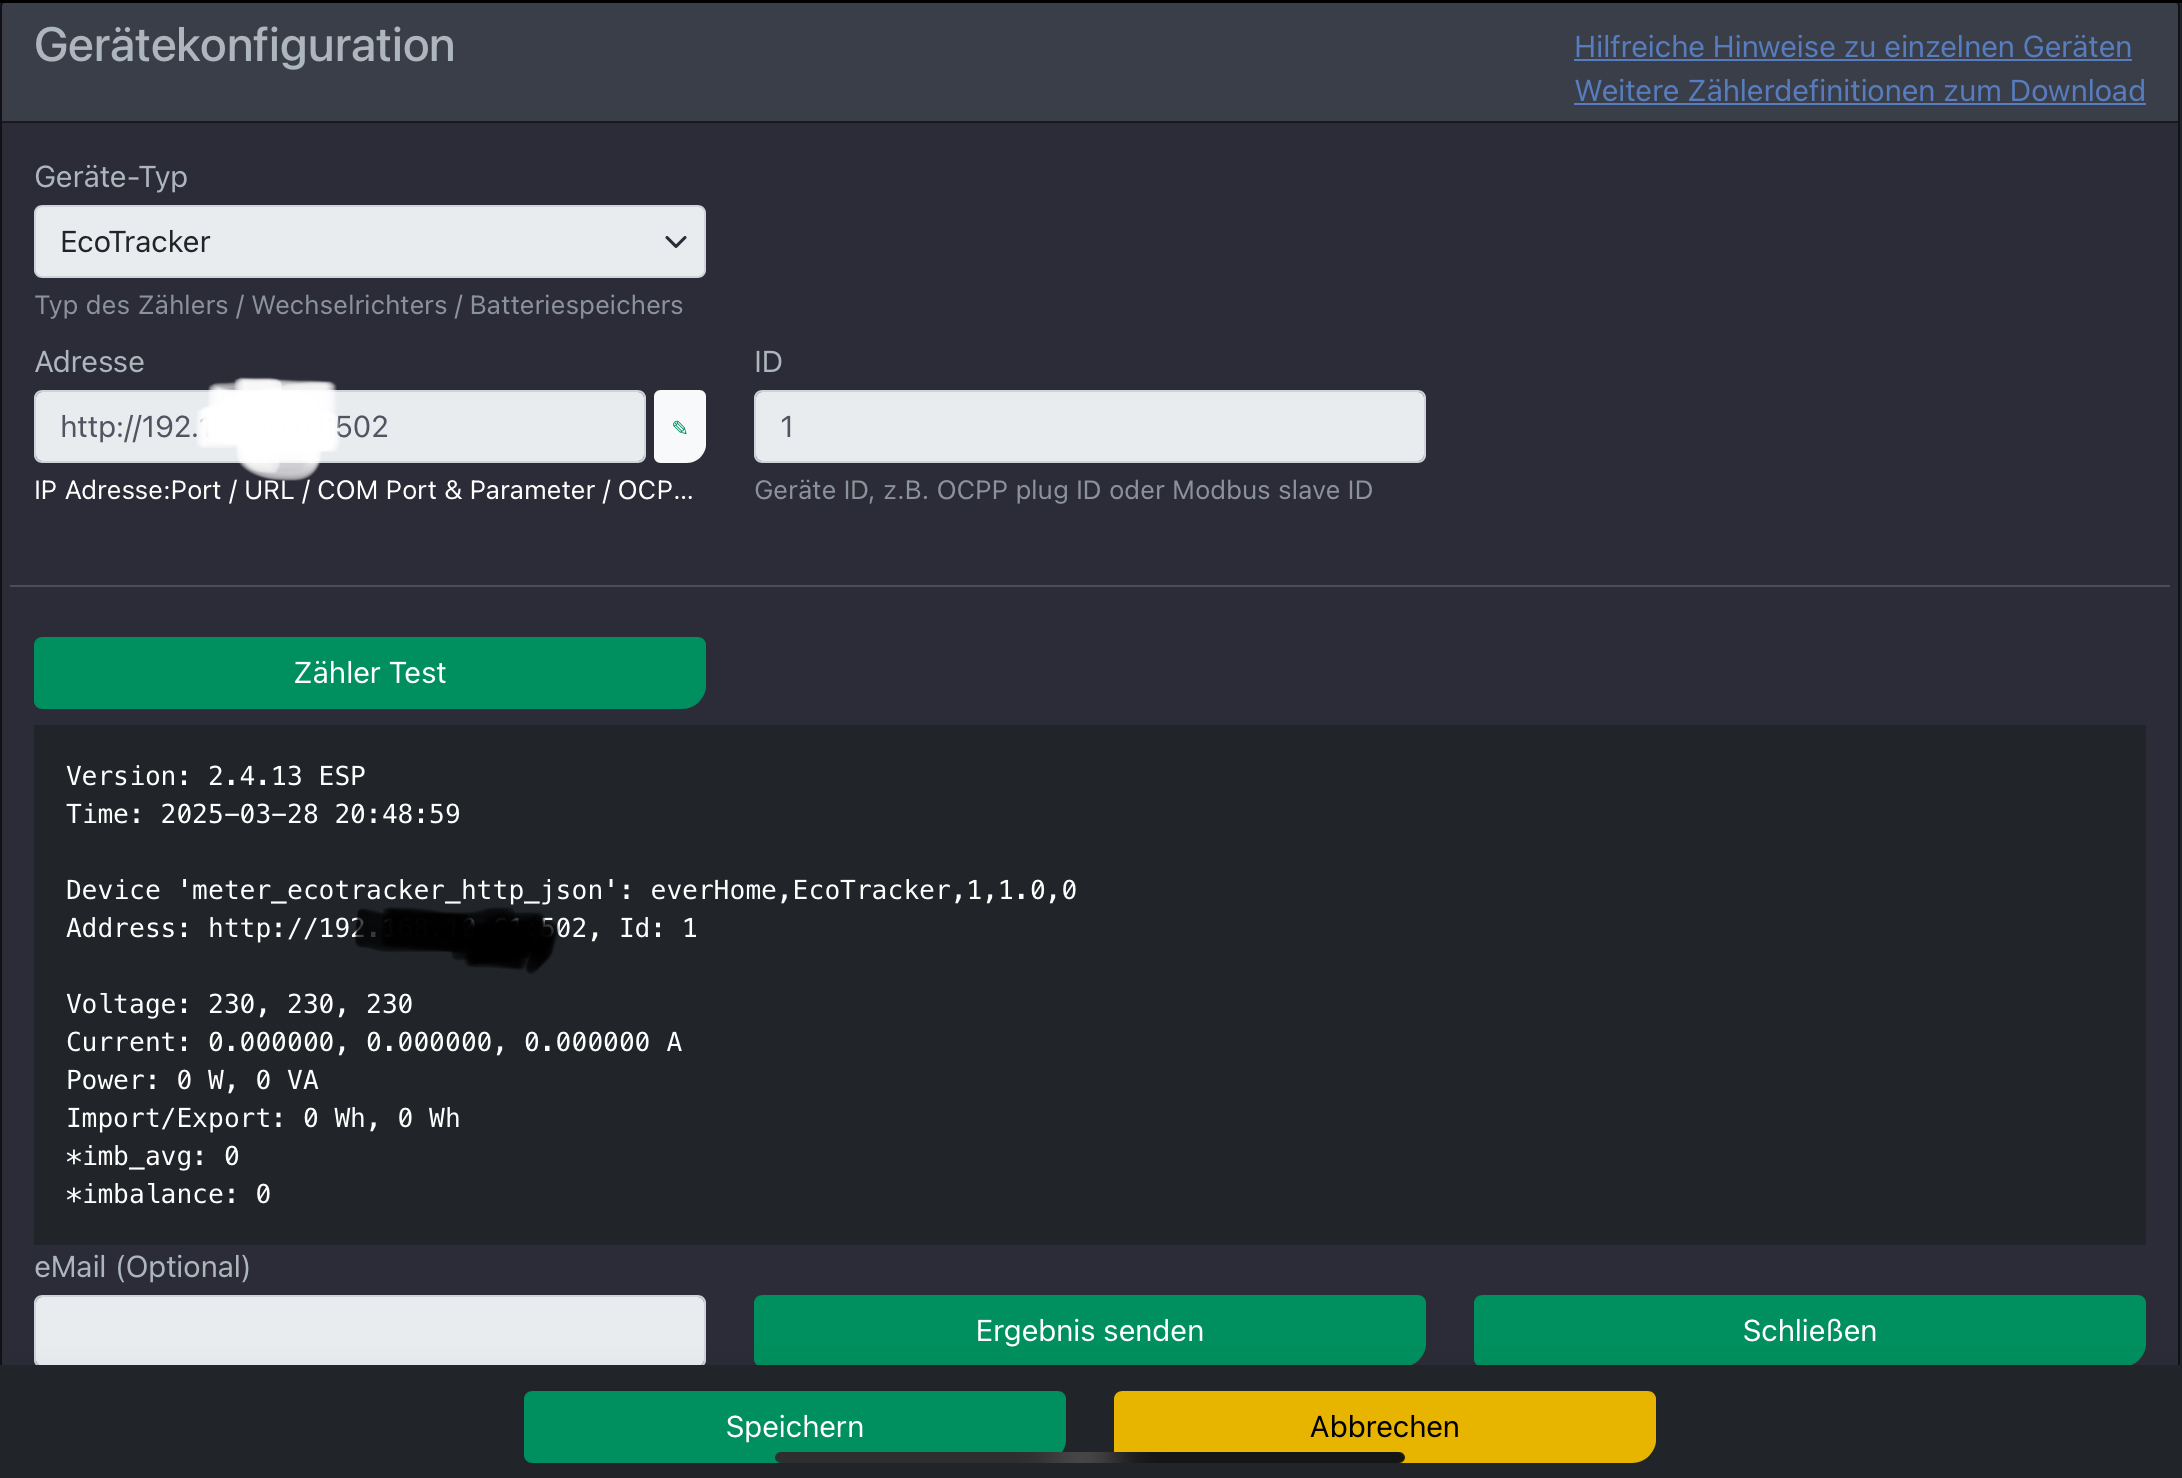Cancel with the Abbrechen button
Image resolution: width=2182 pixels, height=1478 pixels.
pos(1385,1426)
